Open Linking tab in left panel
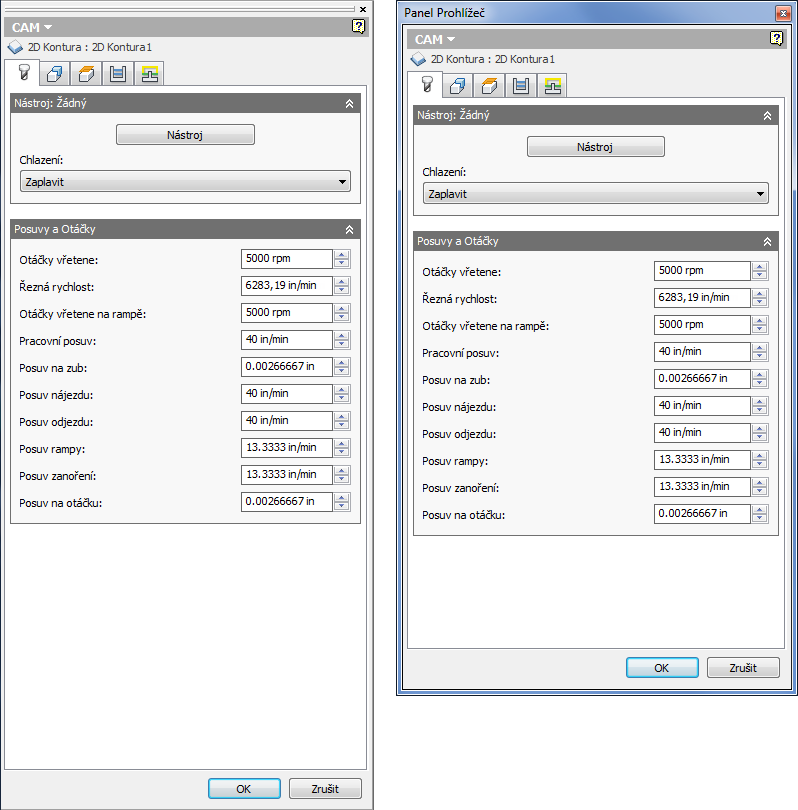The height and width of the screenshot is (810, 798). (x=149, y=74)
